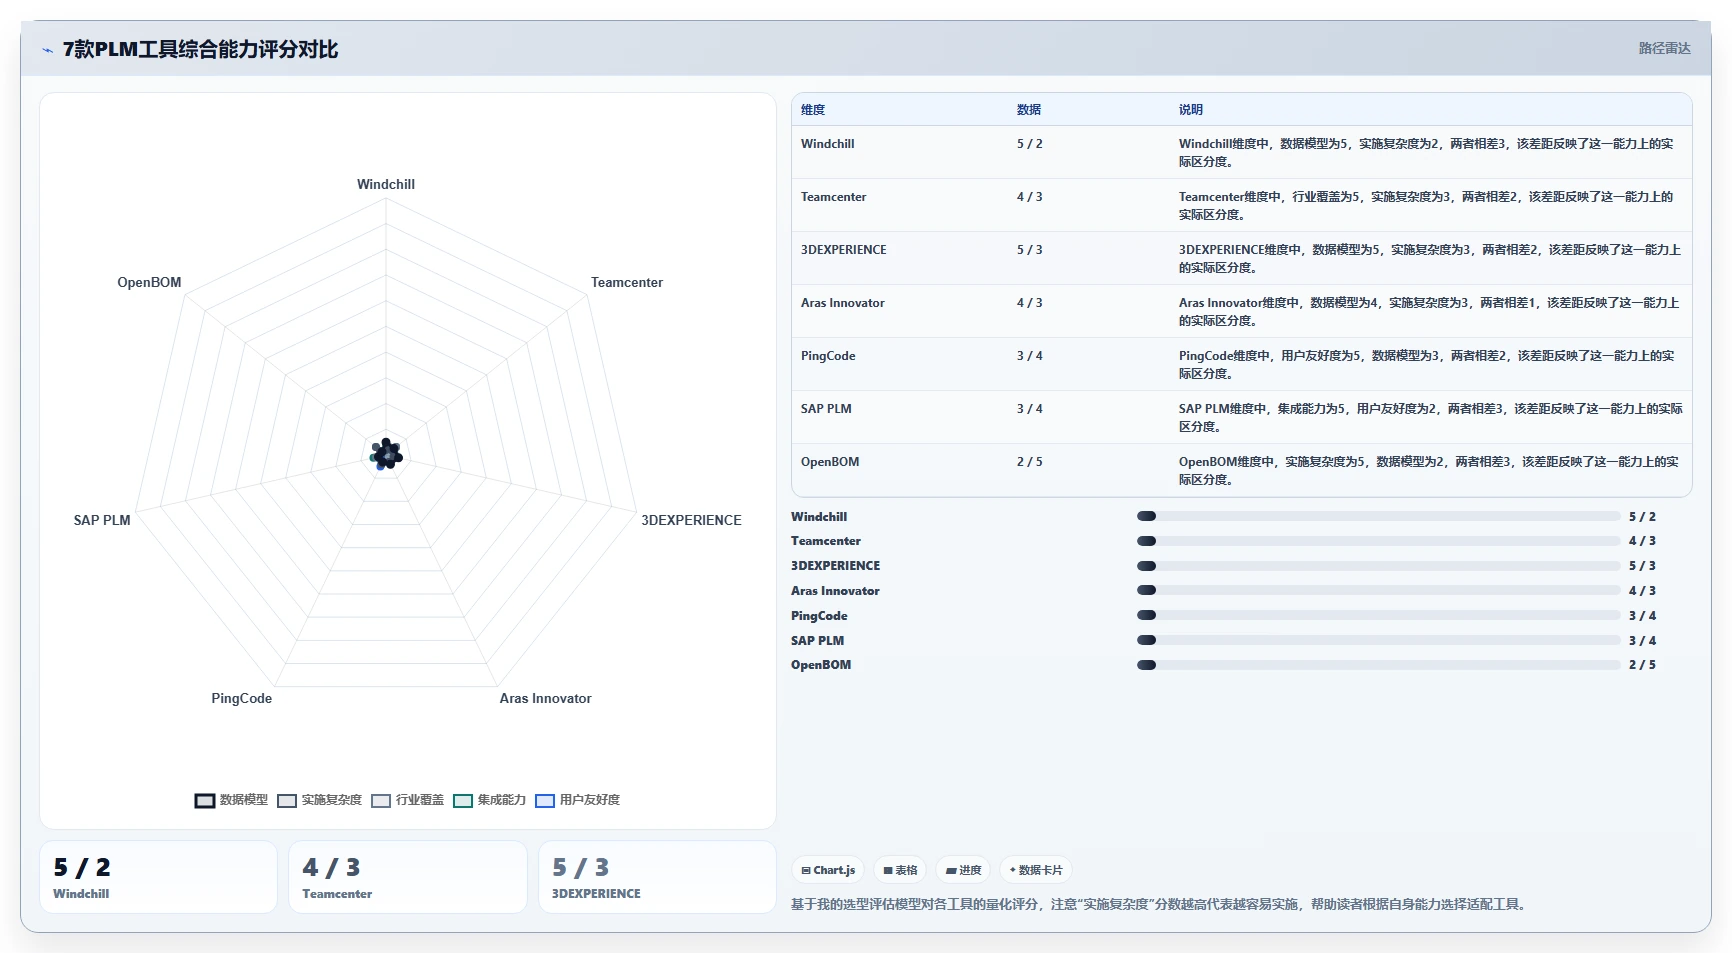This screenshot has width=1732, height=953.
Task: Click the 5 / 2 value in Windchill table row
Action: click(1030, 144)
